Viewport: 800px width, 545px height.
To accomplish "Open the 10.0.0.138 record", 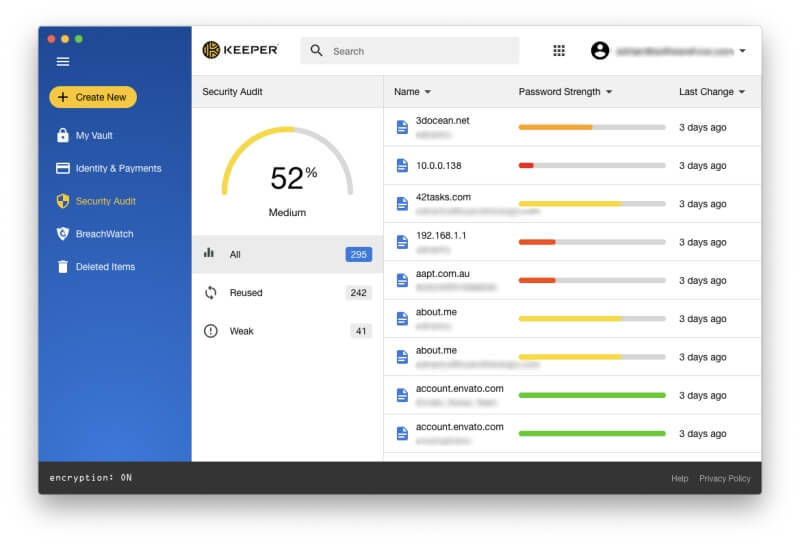I will pos(572,165).
